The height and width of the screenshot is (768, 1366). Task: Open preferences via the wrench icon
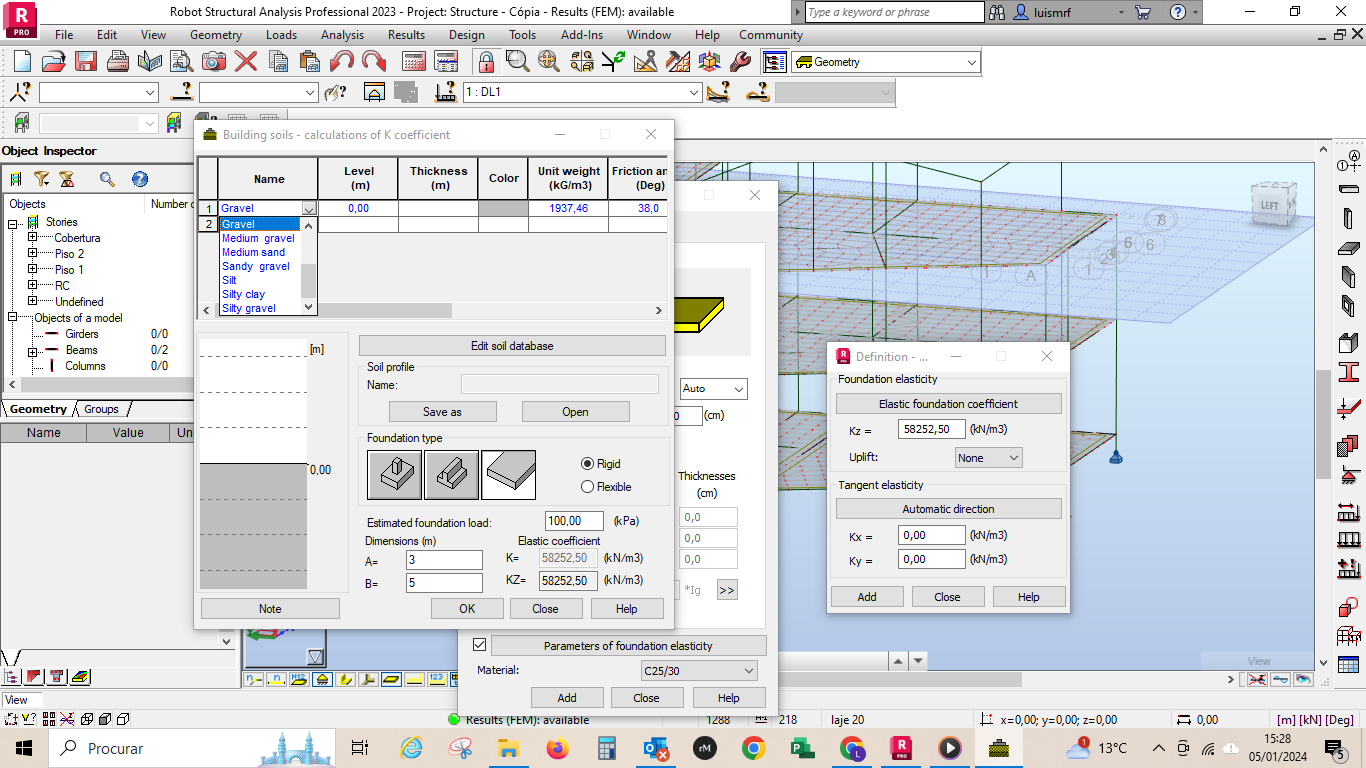(x=742, y=61)
